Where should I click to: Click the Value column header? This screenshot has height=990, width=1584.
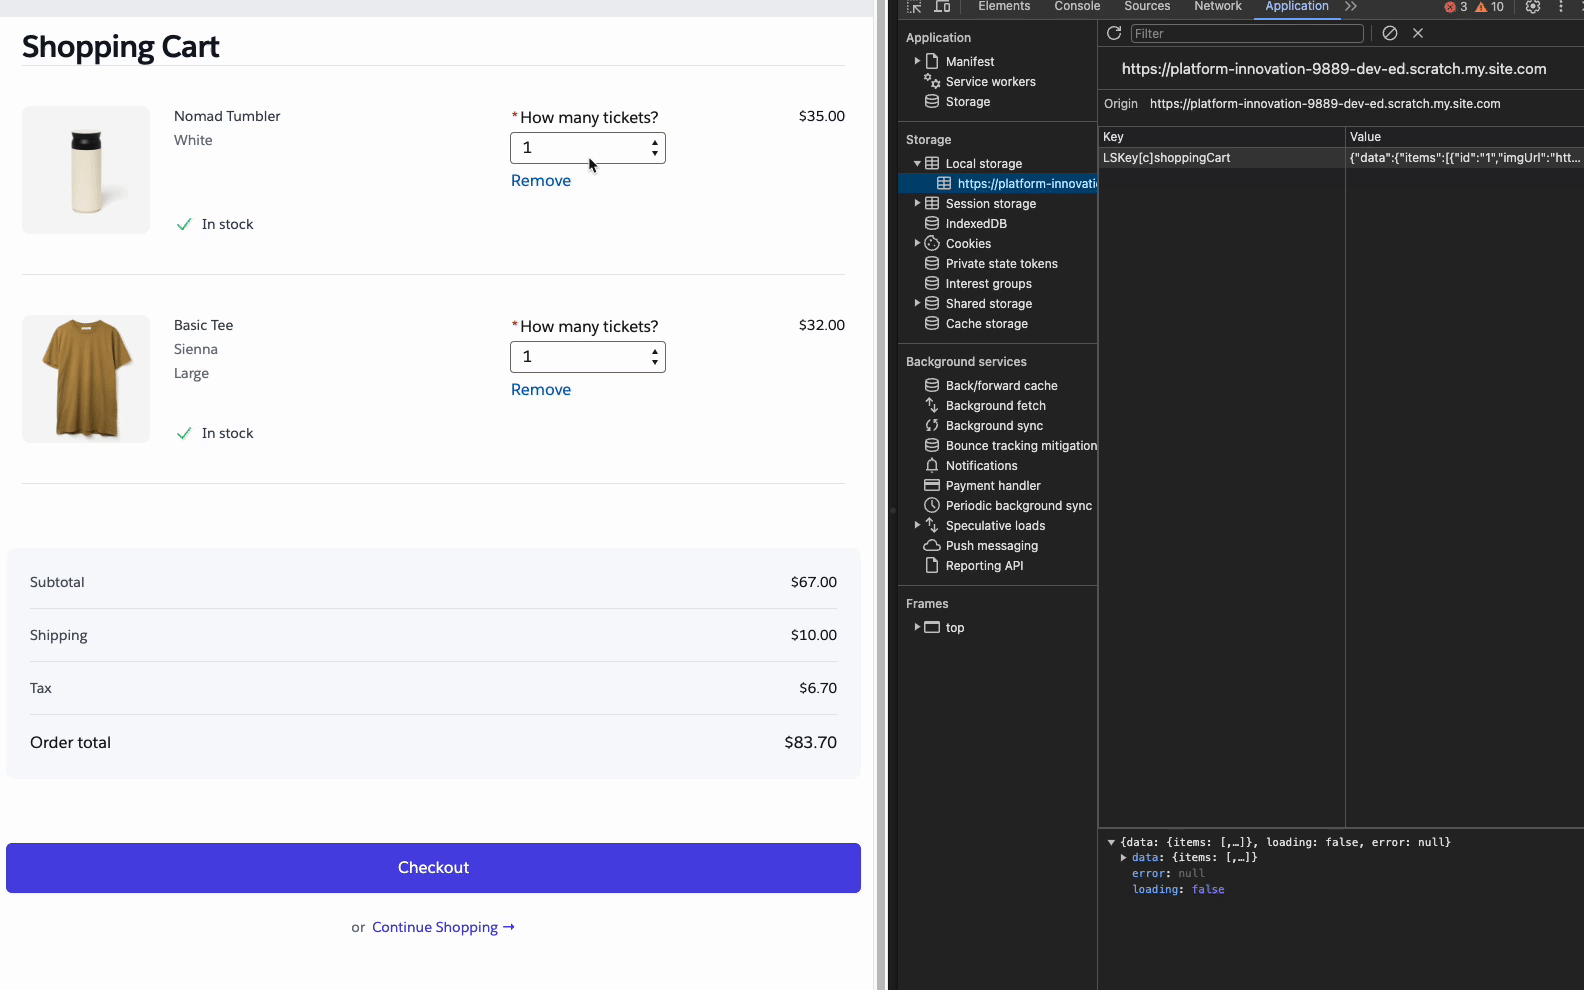click(1465, 137)
